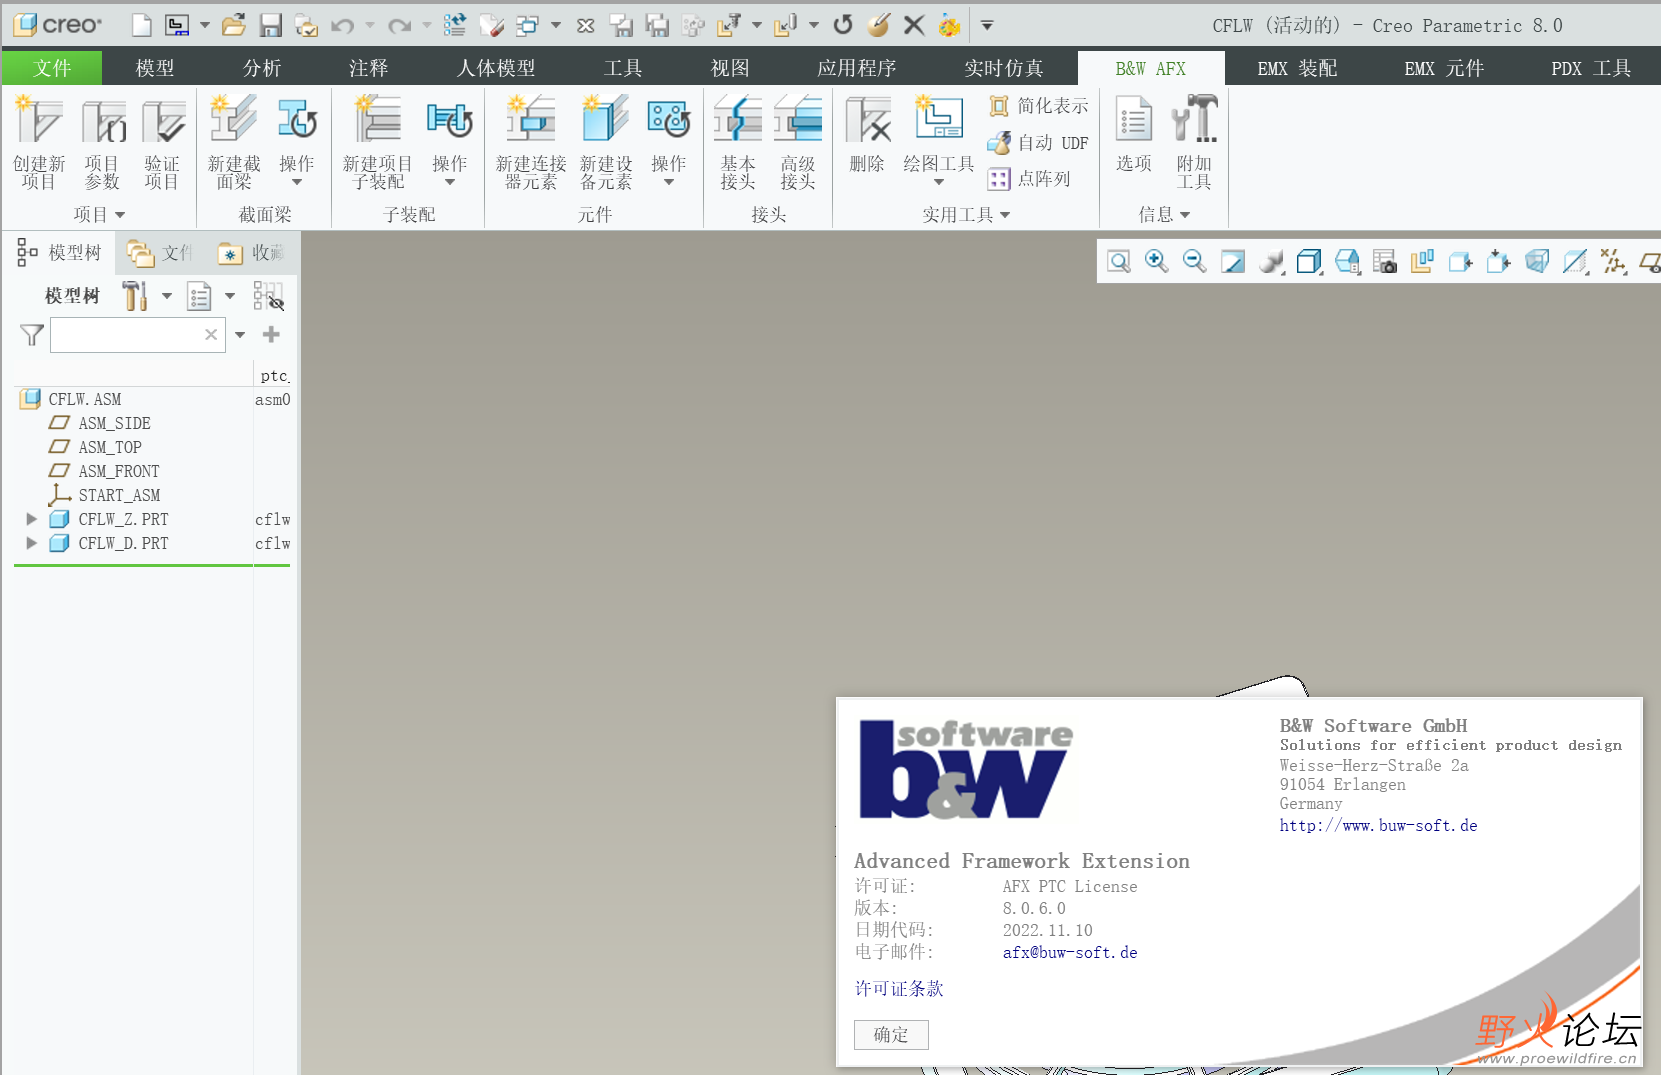Switch to the 模型 ribbon tab

[x=155, y=68]
